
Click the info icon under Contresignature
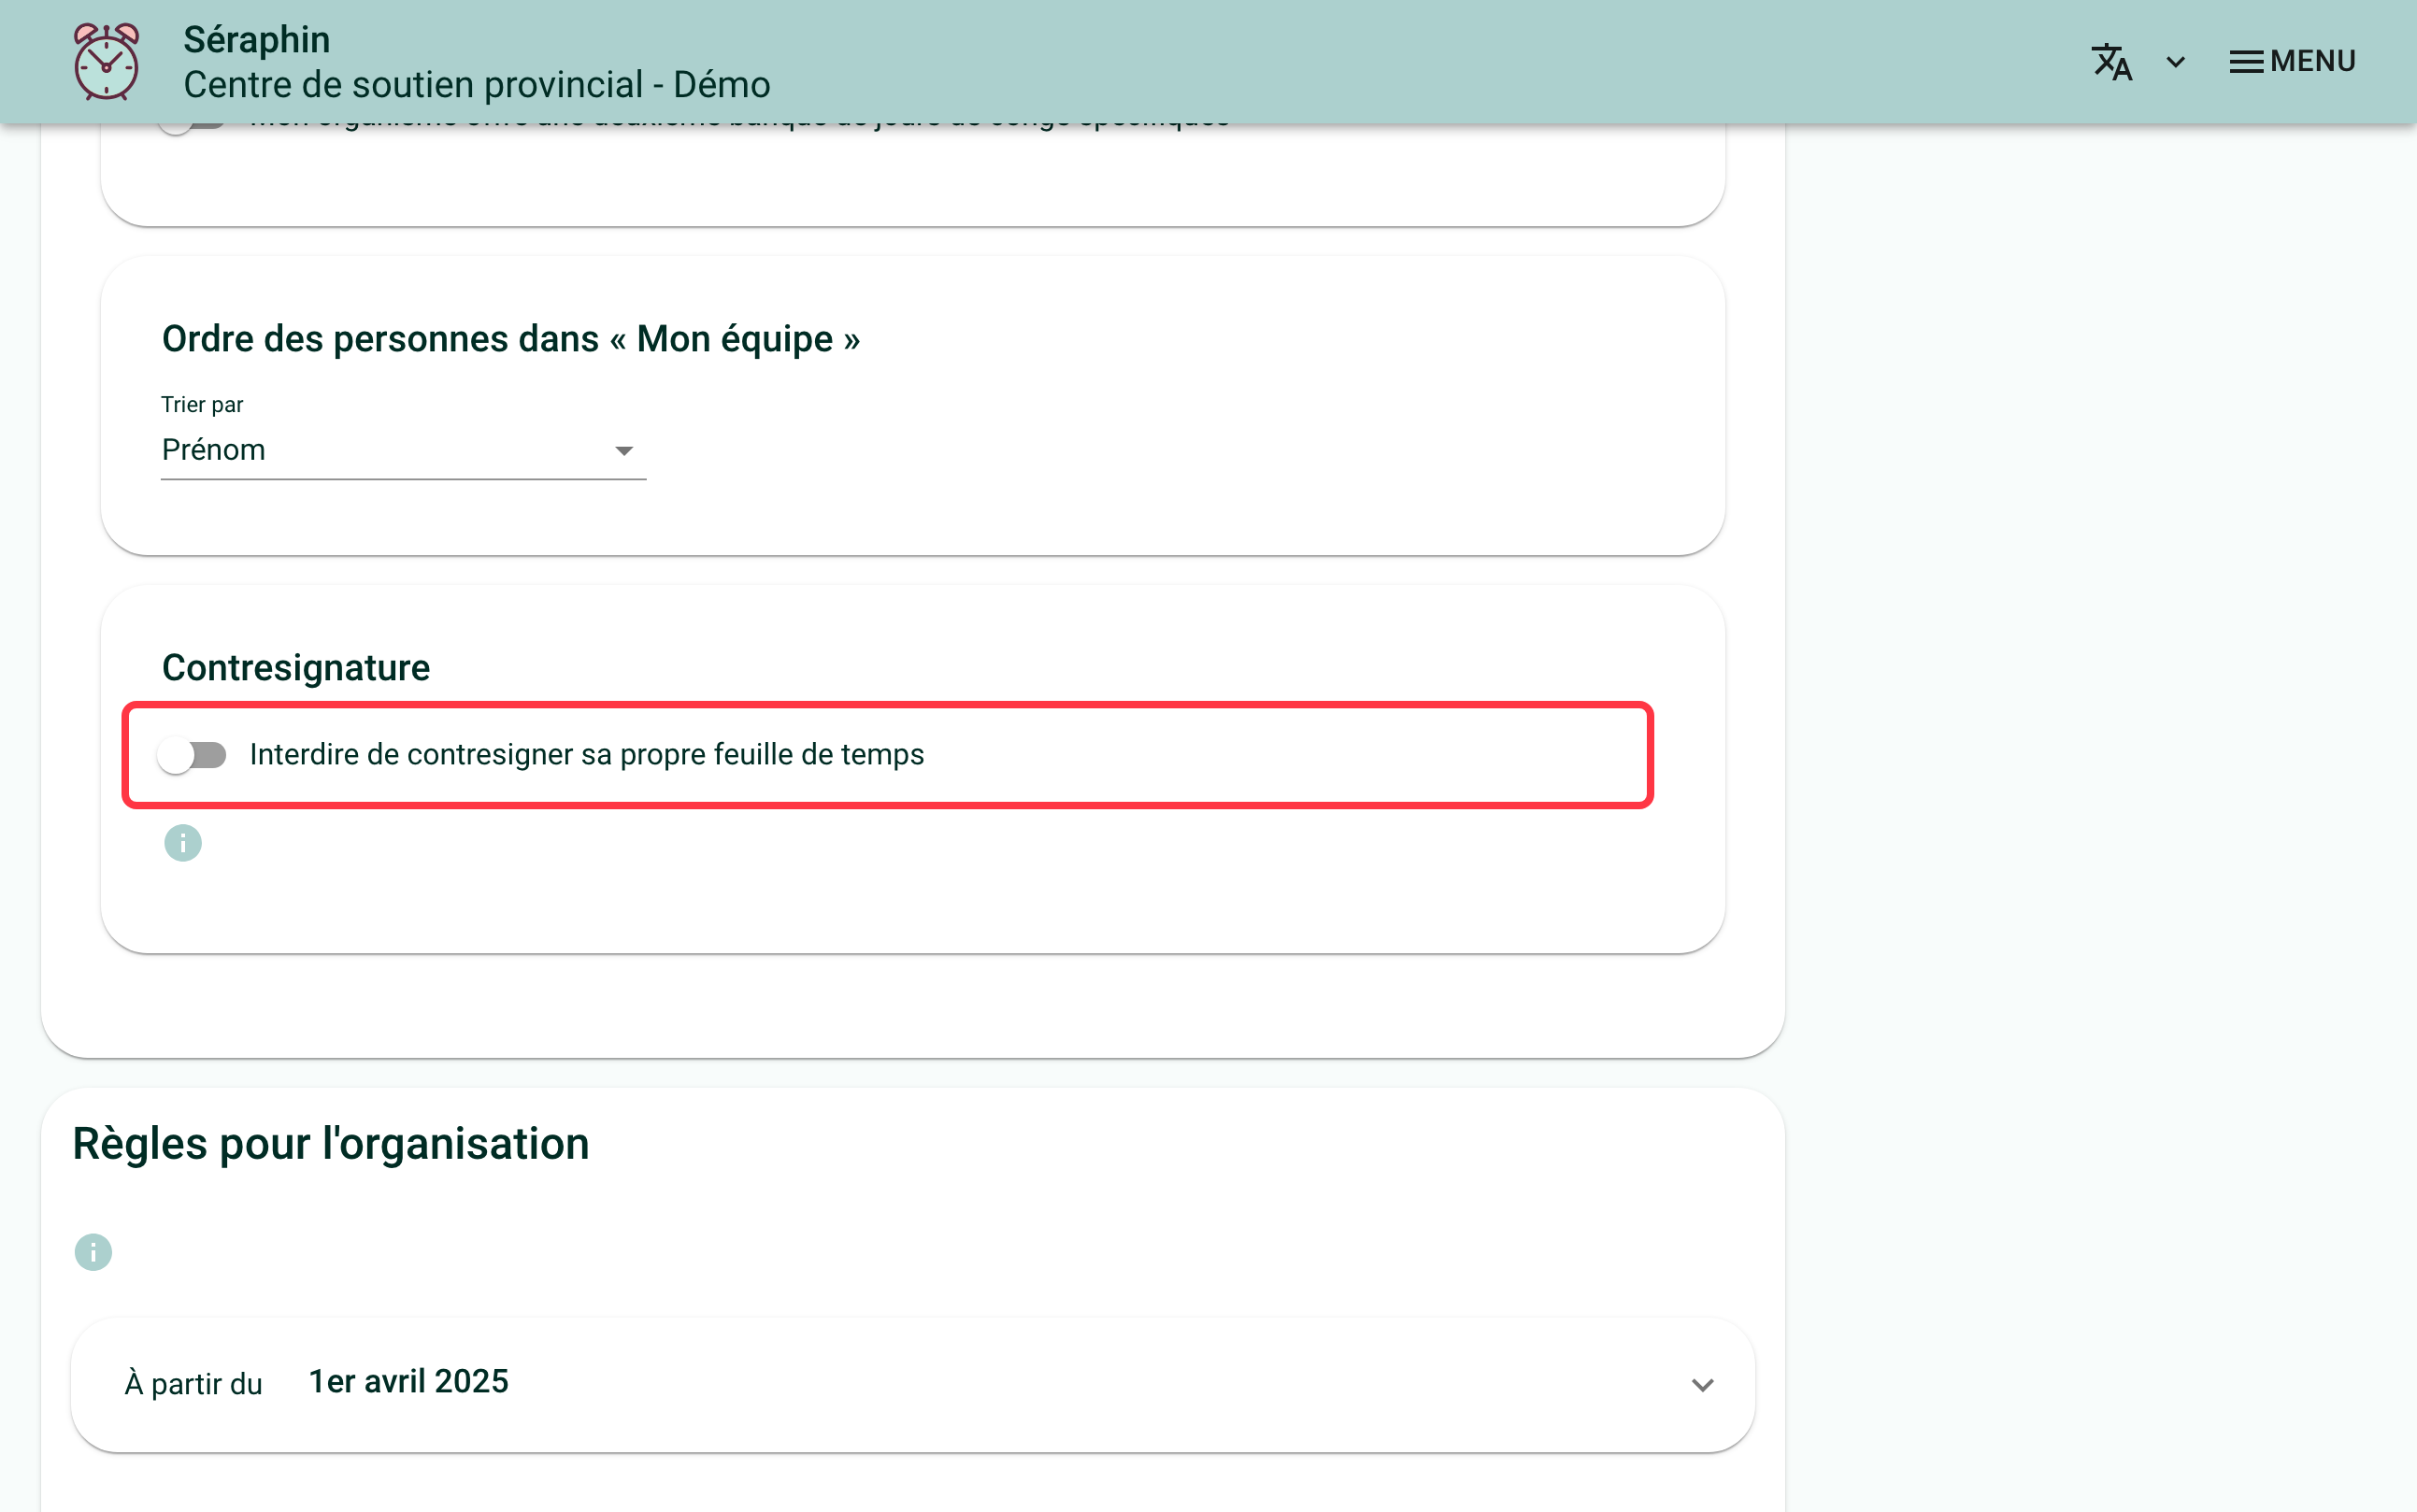point(183,843)
